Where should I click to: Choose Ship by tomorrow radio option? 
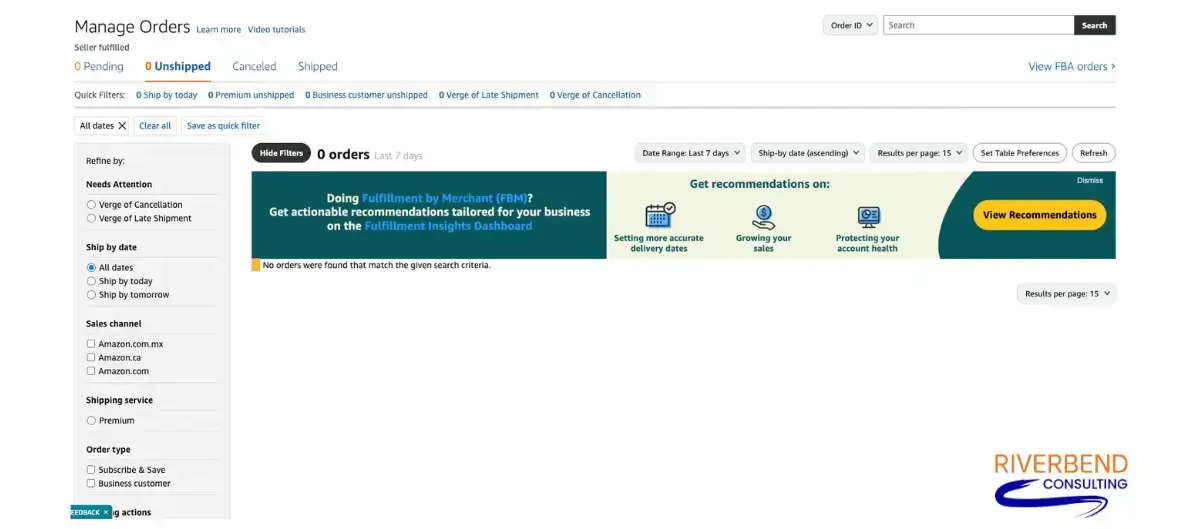pos(91,295)
